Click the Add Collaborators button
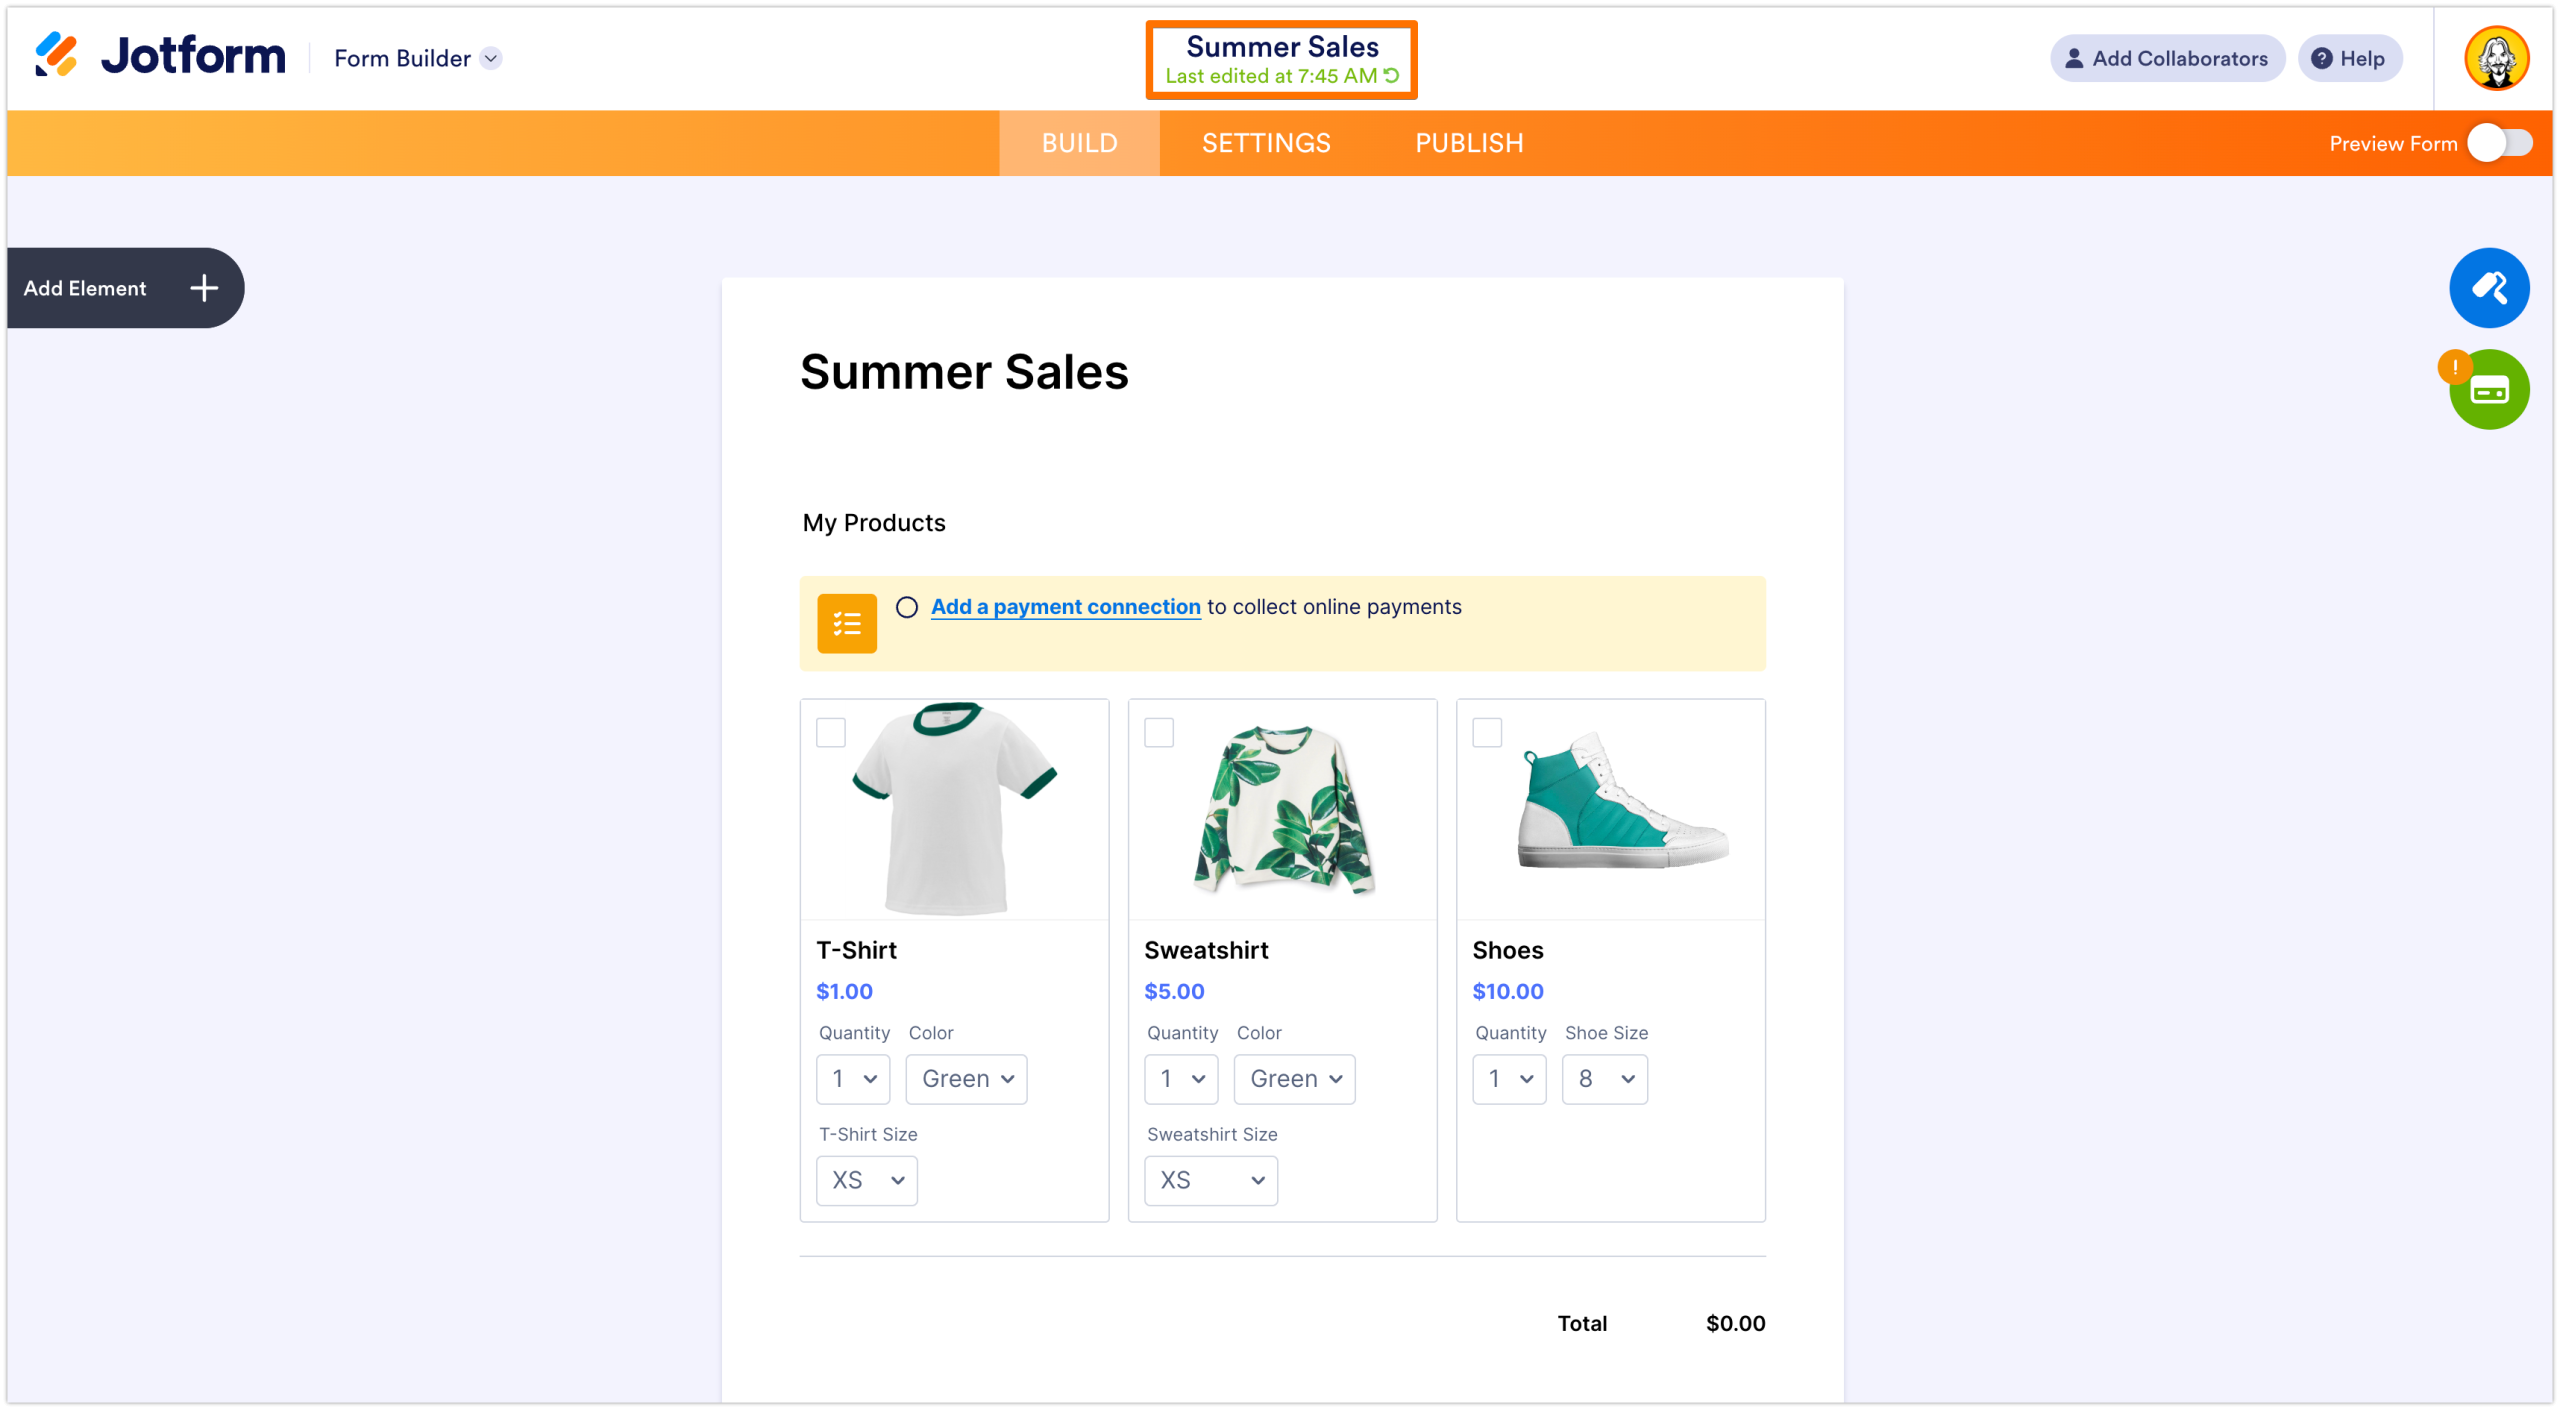Image resolution: width=2560 pixels, height=1410 pixels. 2167,58
